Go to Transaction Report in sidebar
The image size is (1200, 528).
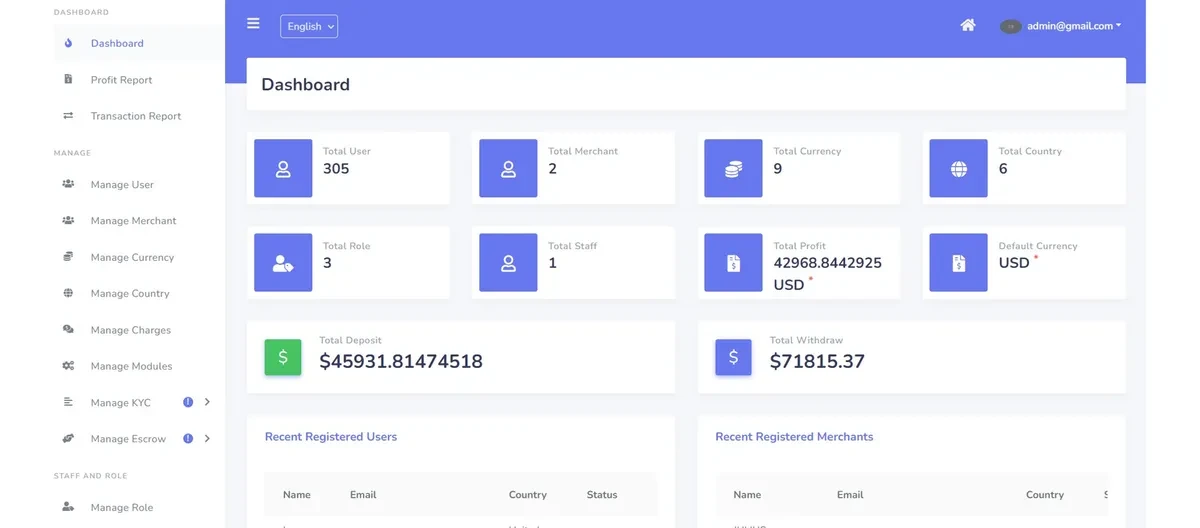135,116
